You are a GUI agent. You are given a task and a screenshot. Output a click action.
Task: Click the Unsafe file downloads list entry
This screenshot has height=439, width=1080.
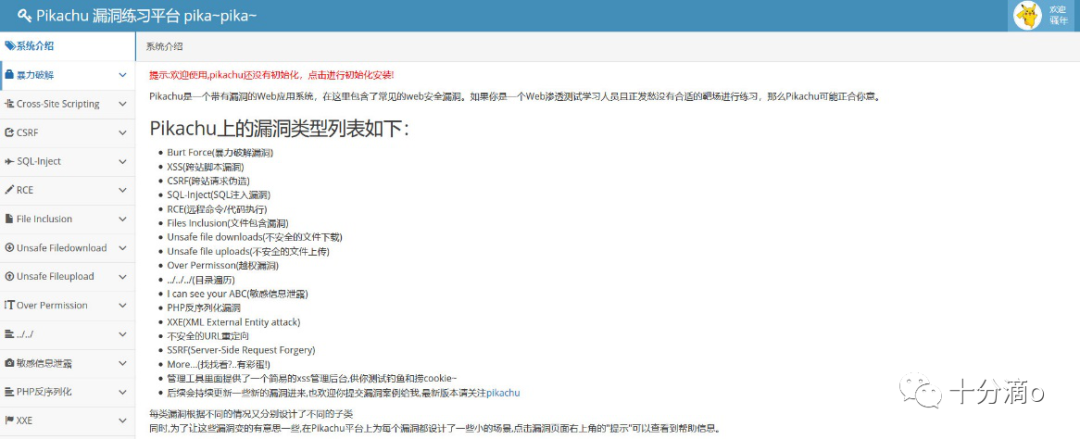coord(255,237)
